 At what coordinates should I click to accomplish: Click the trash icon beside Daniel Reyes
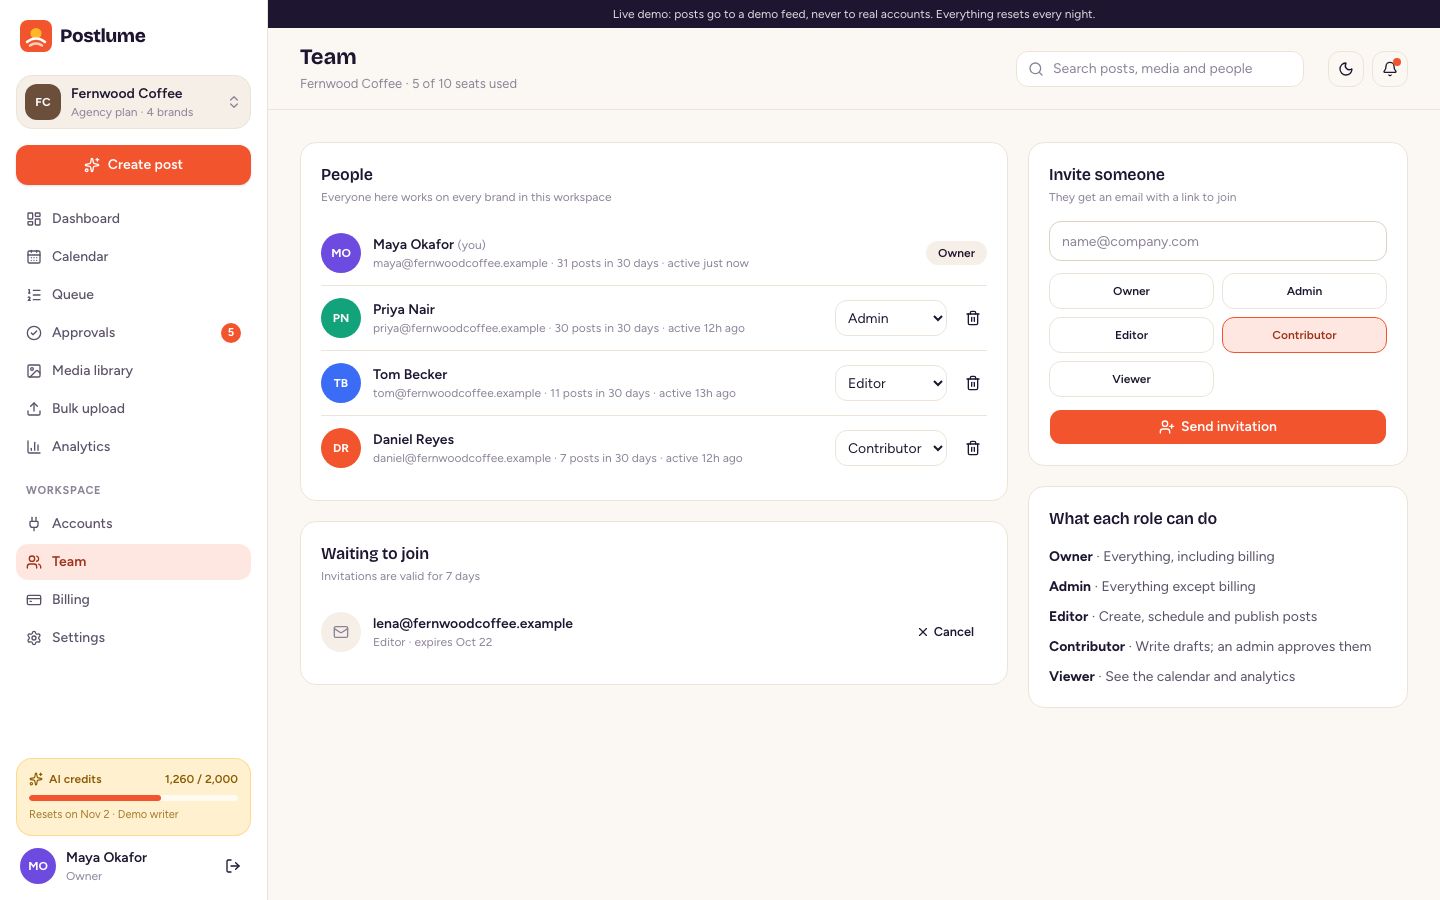pos(973,448)
